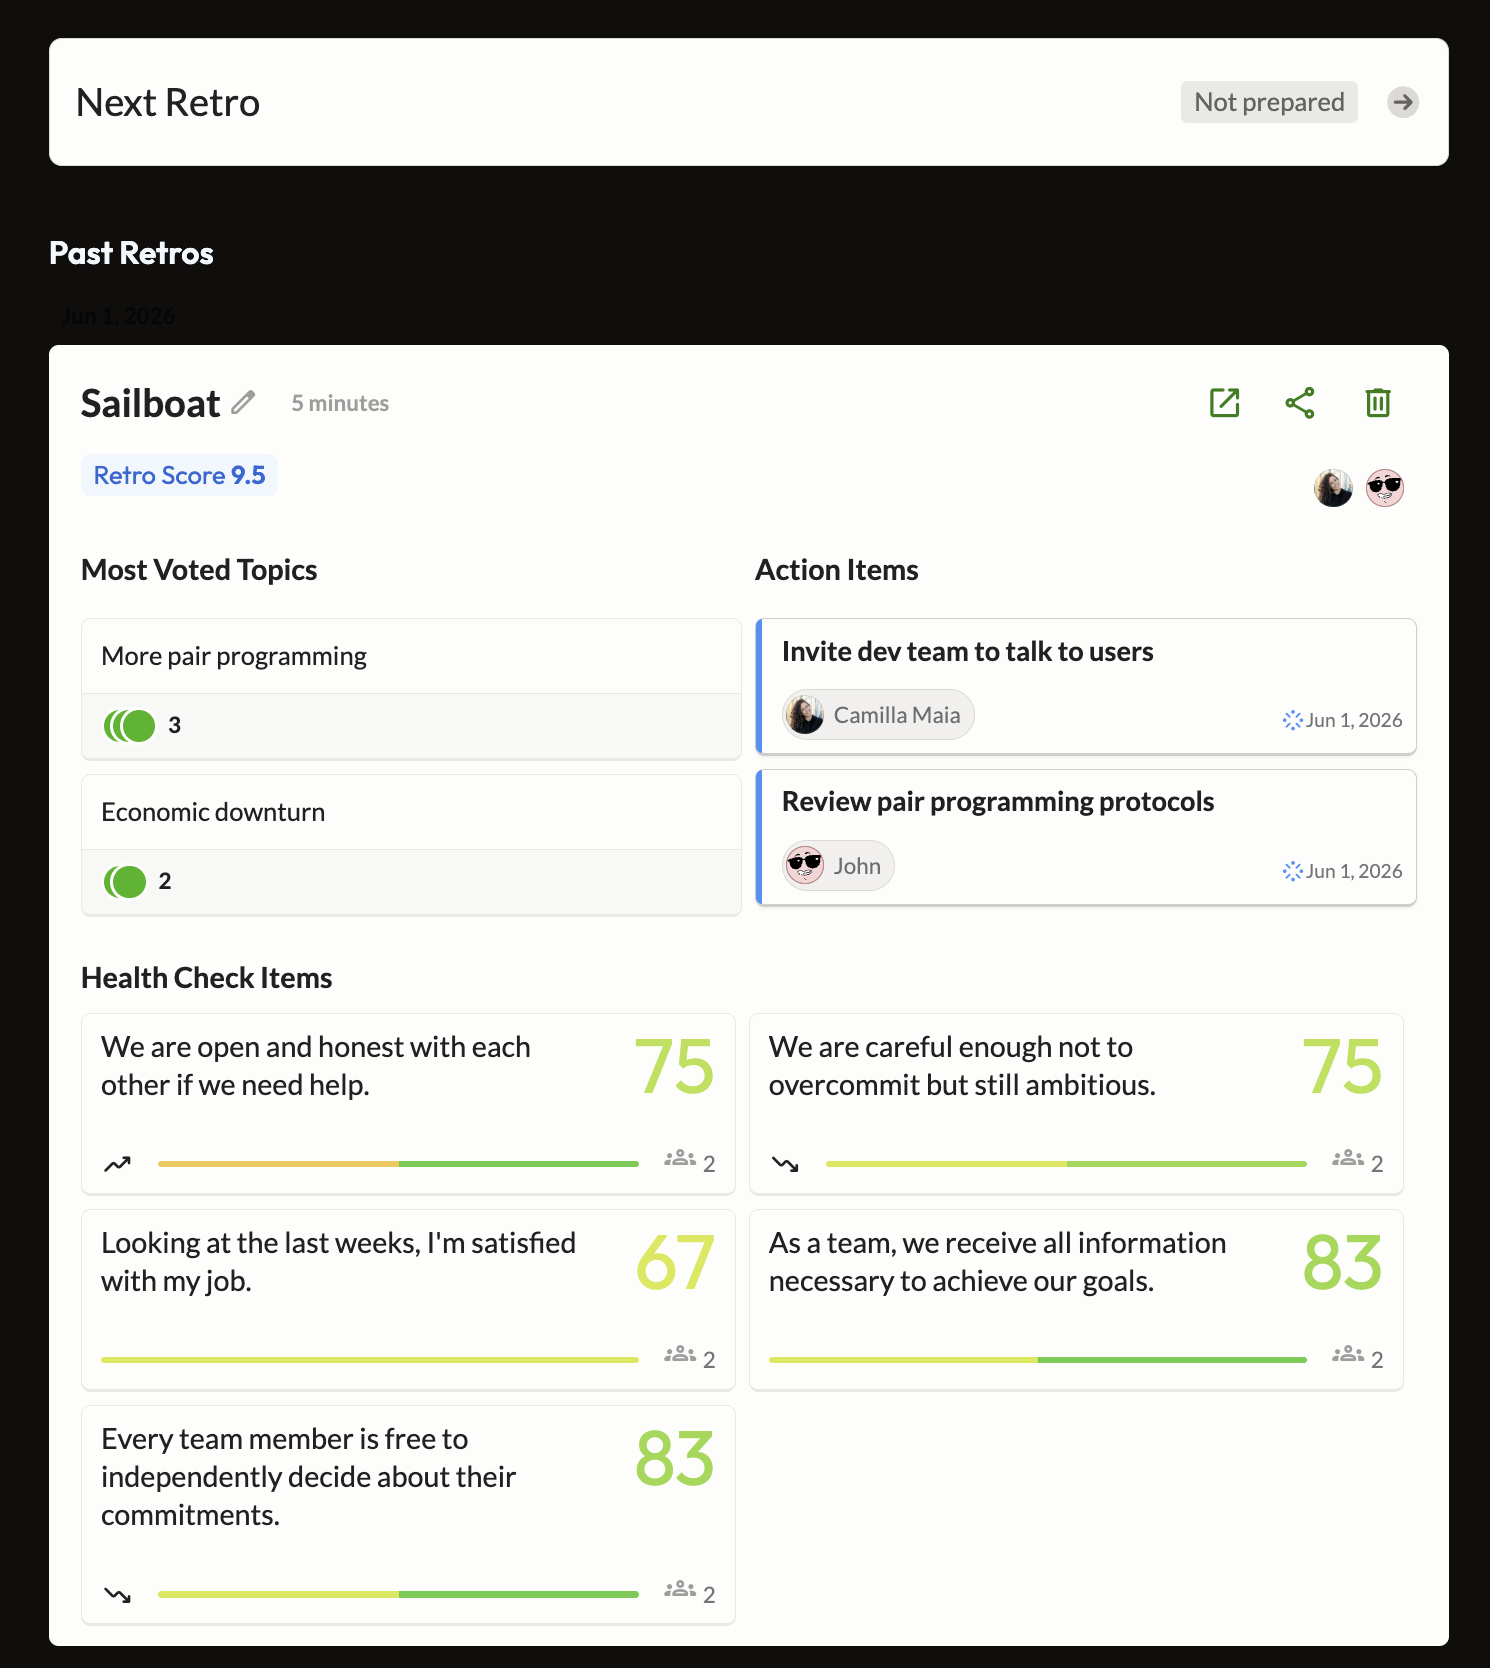Click the score bar on overcommit card

pos(1066,1164)
